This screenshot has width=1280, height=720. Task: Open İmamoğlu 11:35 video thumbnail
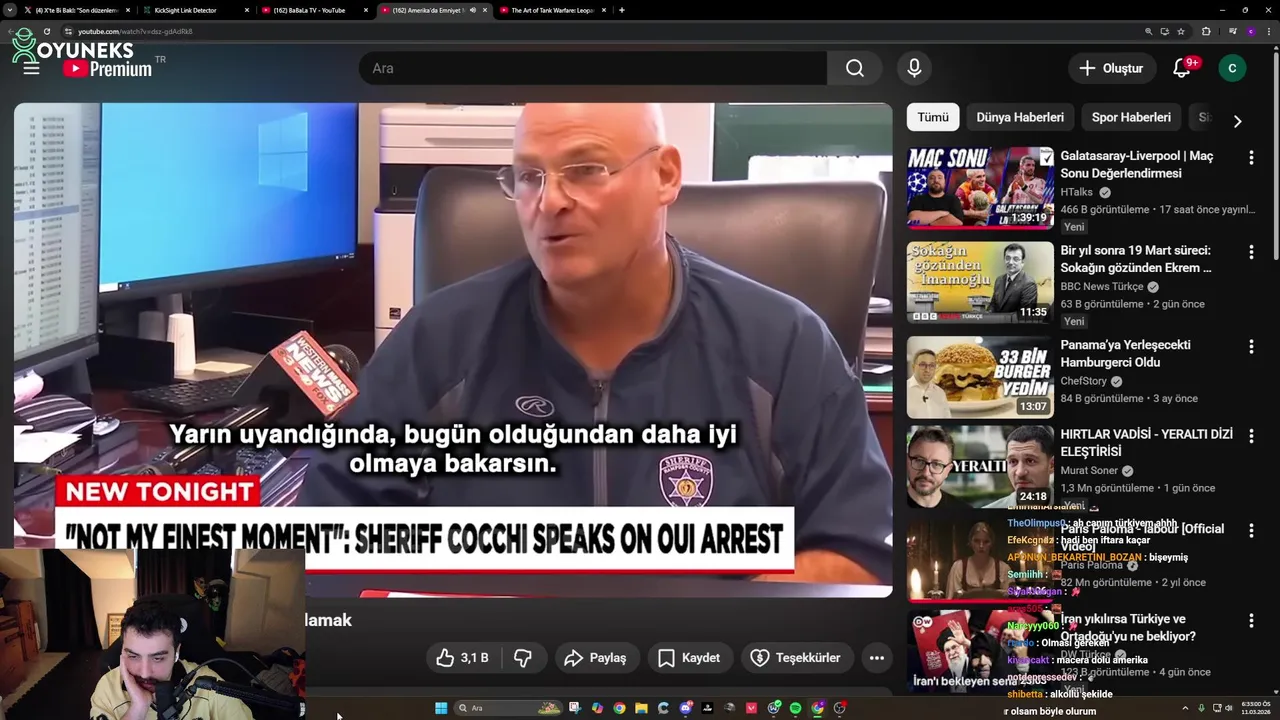(x=980, y=282)
